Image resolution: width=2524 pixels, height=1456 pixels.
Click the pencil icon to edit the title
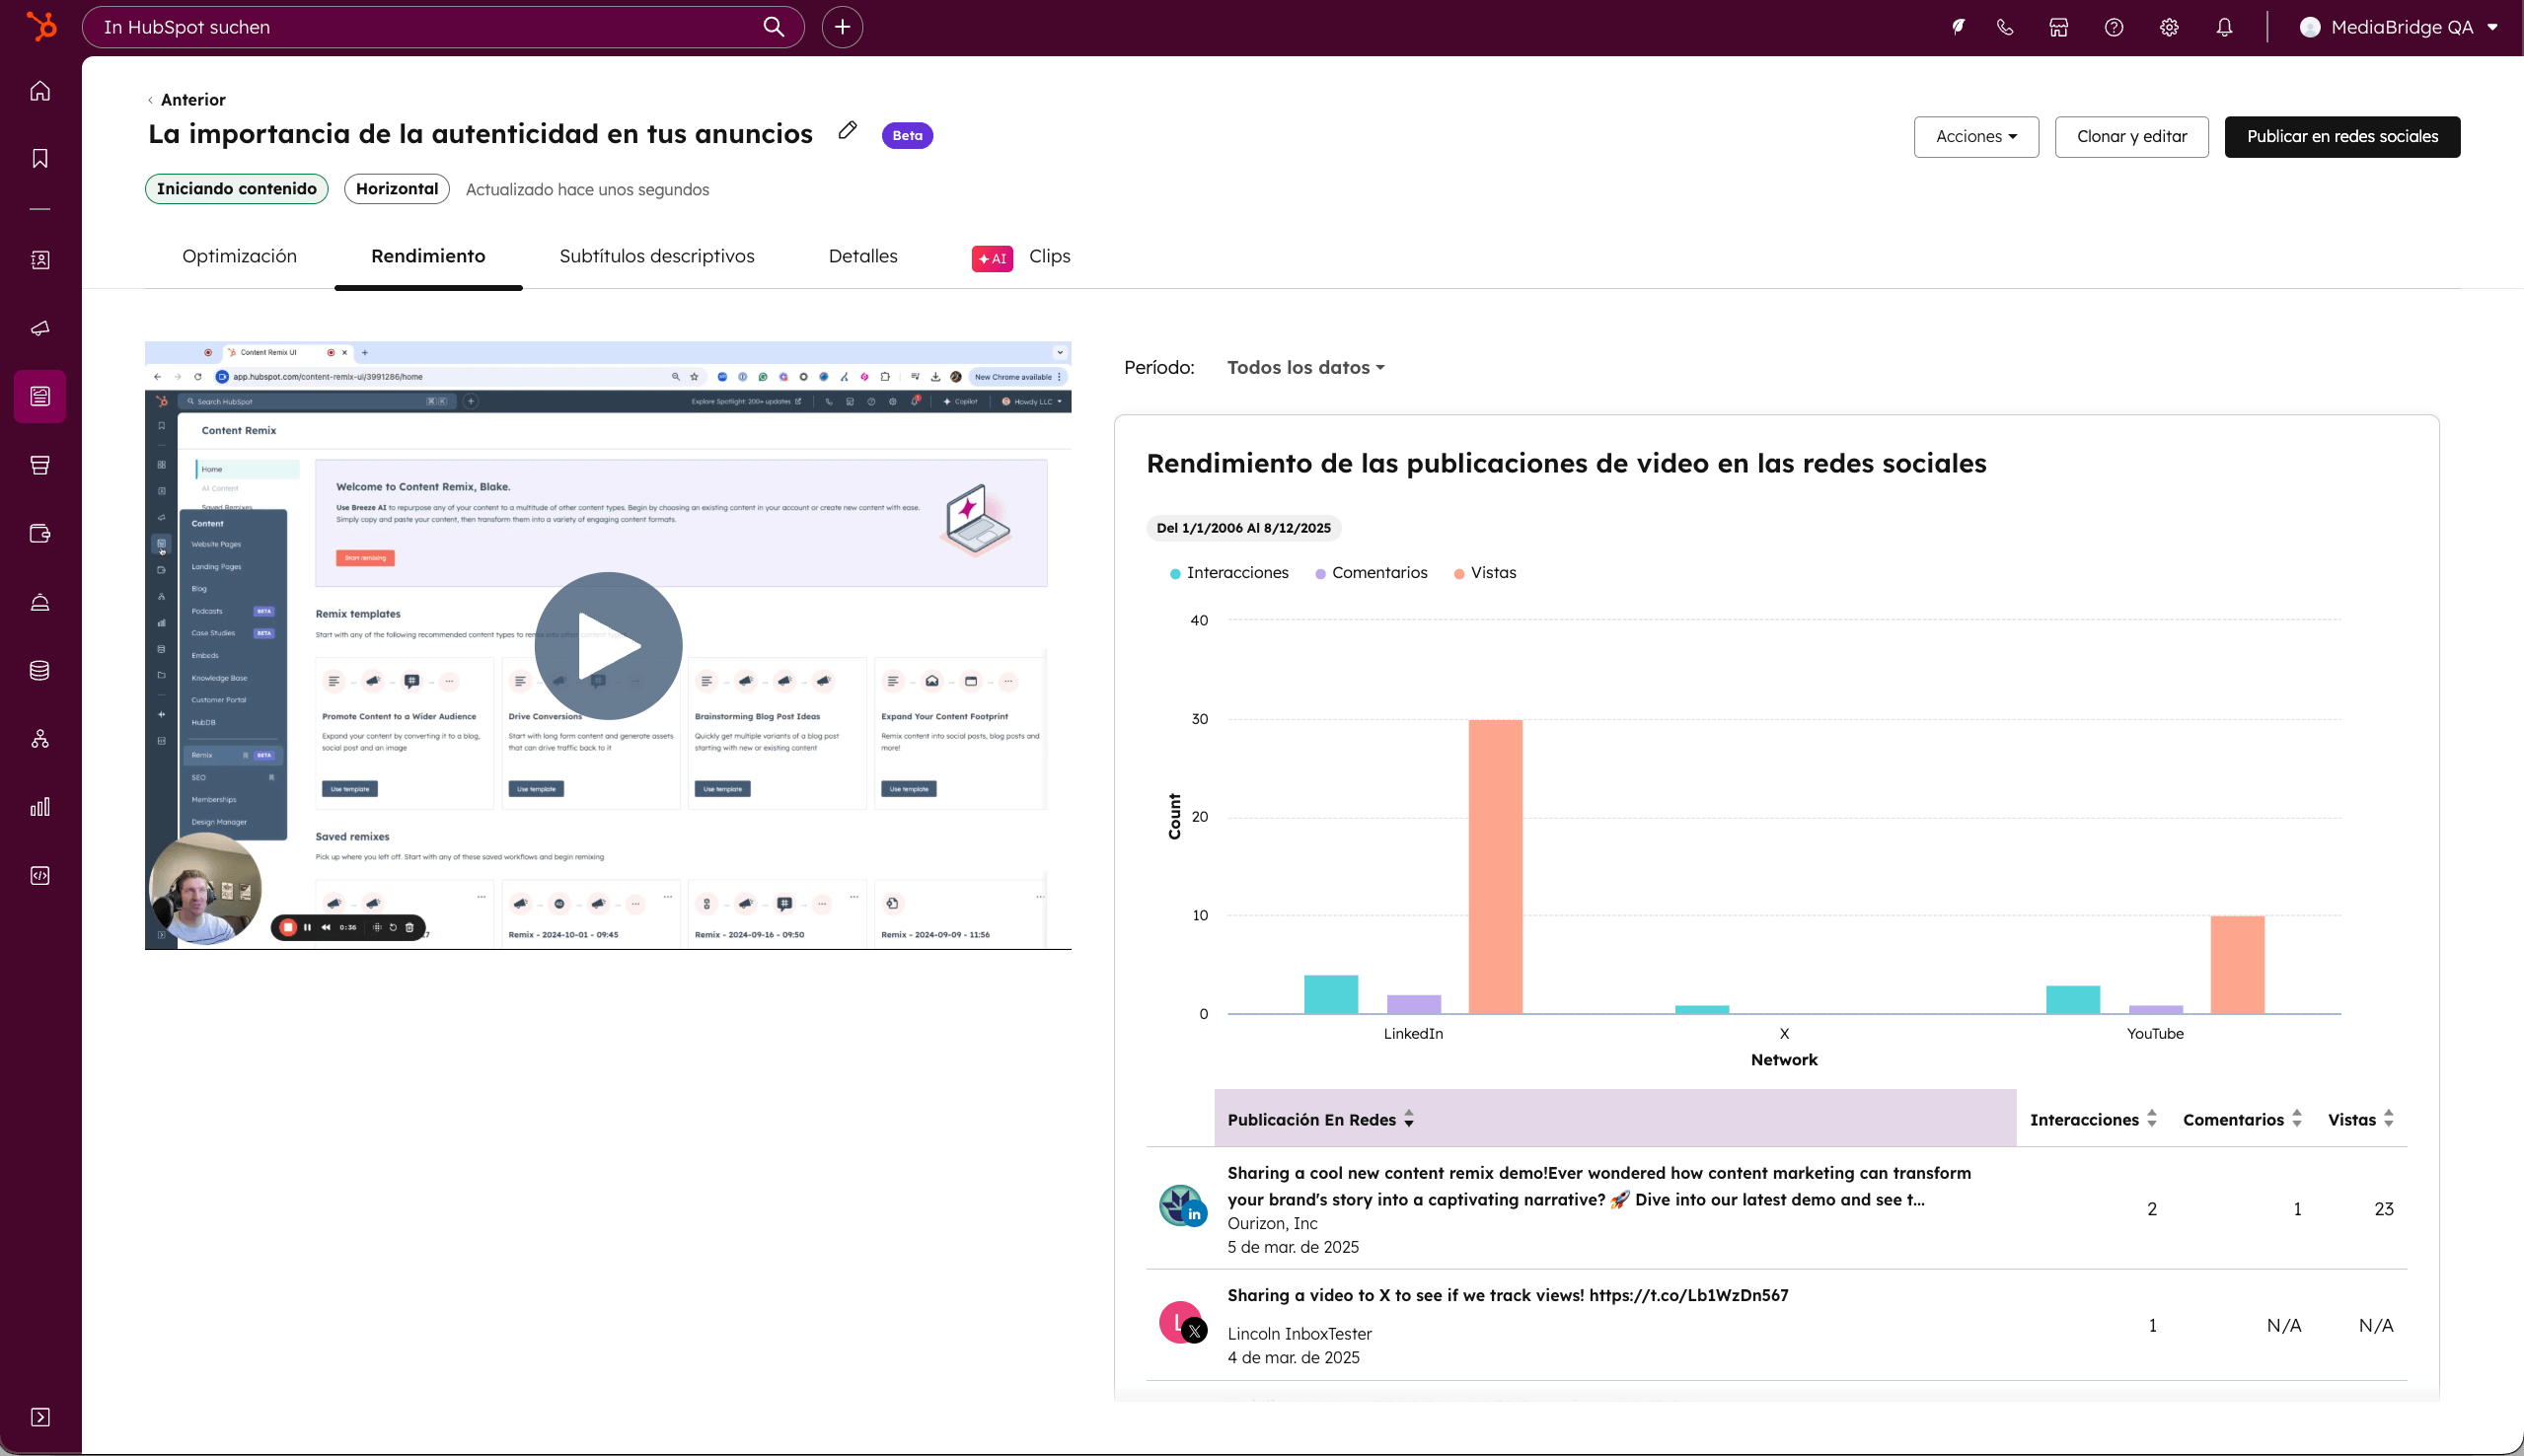pyautogui.click(x=847, y=131)
